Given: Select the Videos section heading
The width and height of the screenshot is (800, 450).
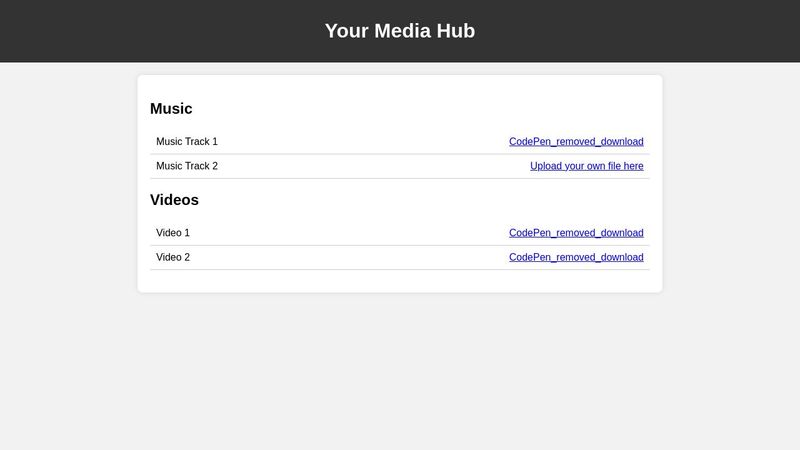Looking at the screenshot, I should pos(174,200).
